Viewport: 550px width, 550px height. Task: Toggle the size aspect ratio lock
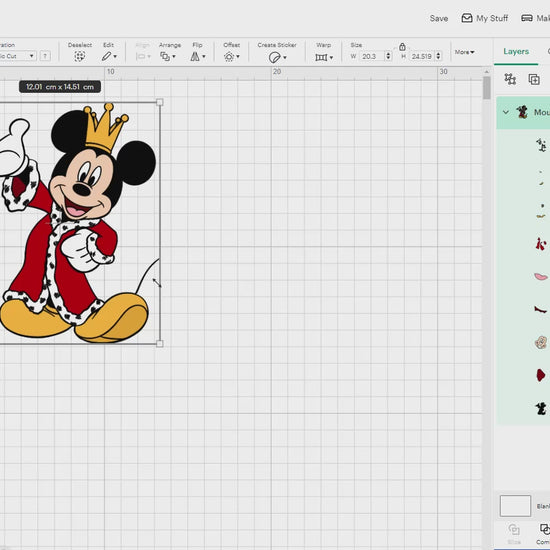pos(402,46)
